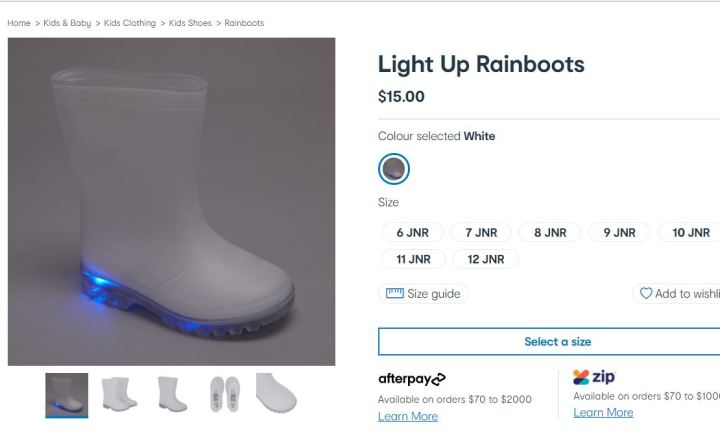Pick the 7 JNR size option
Screen dimensions: 720x432
pyautogui.click(x=481, y=232)
